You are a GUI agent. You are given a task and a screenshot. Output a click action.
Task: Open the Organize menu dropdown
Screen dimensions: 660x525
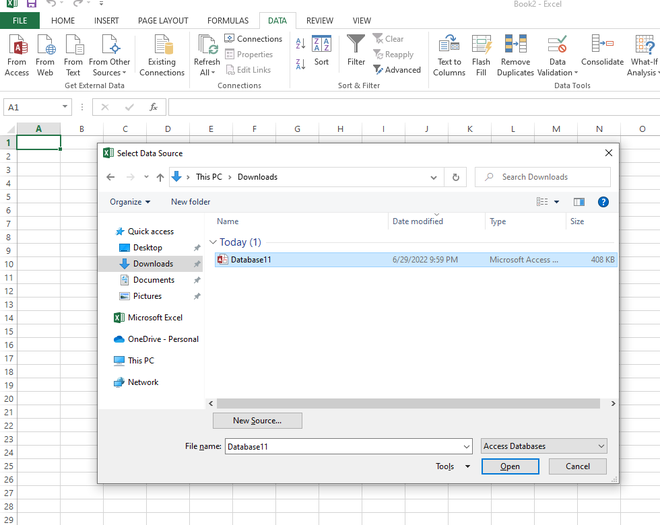point(130,202)
